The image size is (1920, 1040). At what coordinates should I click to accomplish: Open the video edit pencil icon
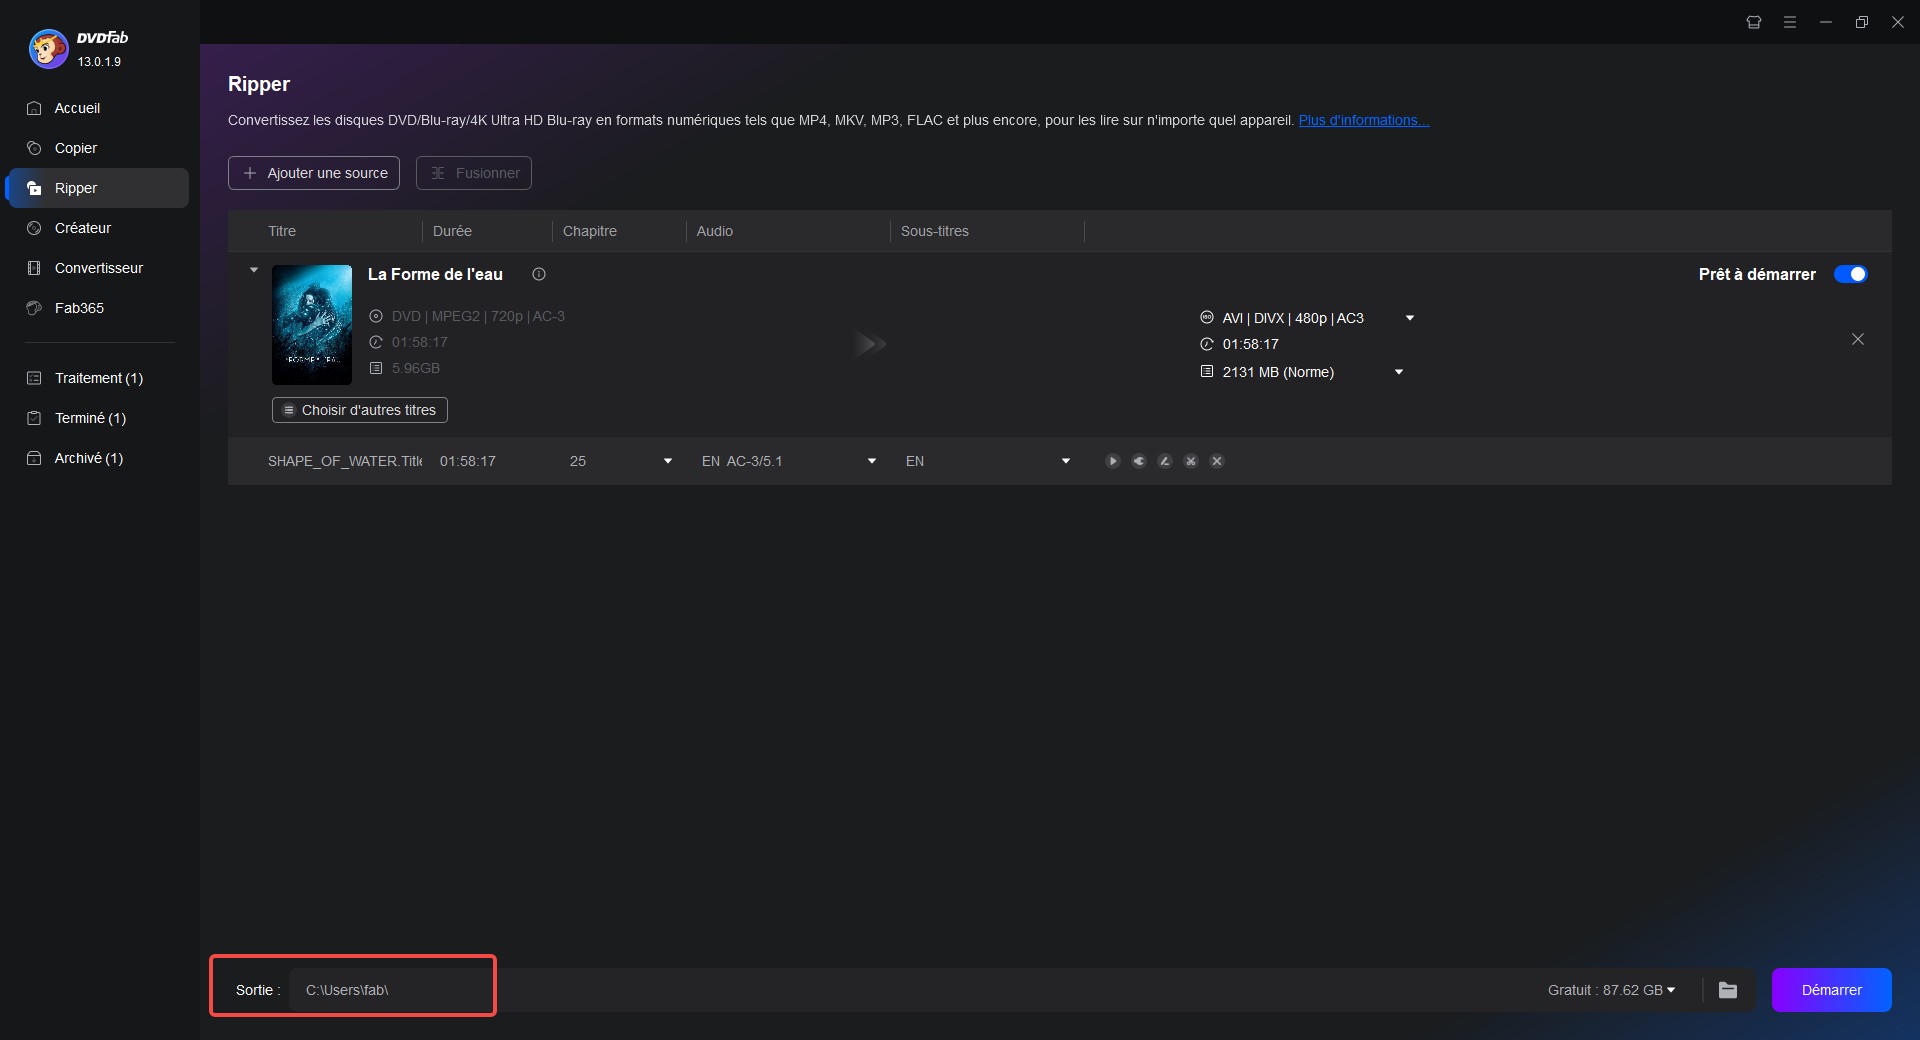tap(1165, 461)
